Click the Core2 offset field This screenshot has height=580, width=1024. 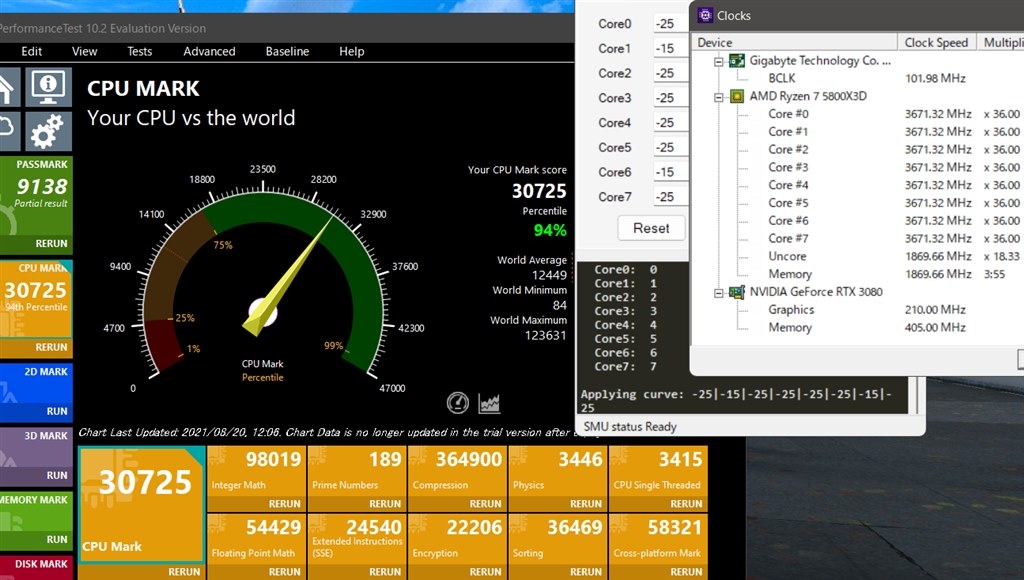click(671, 73)
